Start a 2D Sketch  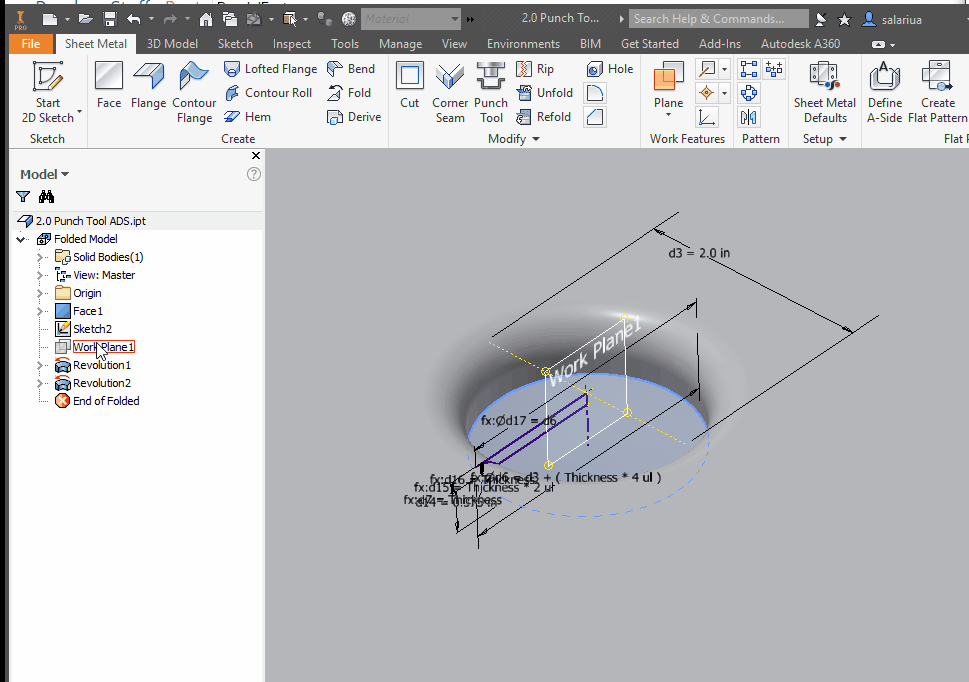coord(48,91)
